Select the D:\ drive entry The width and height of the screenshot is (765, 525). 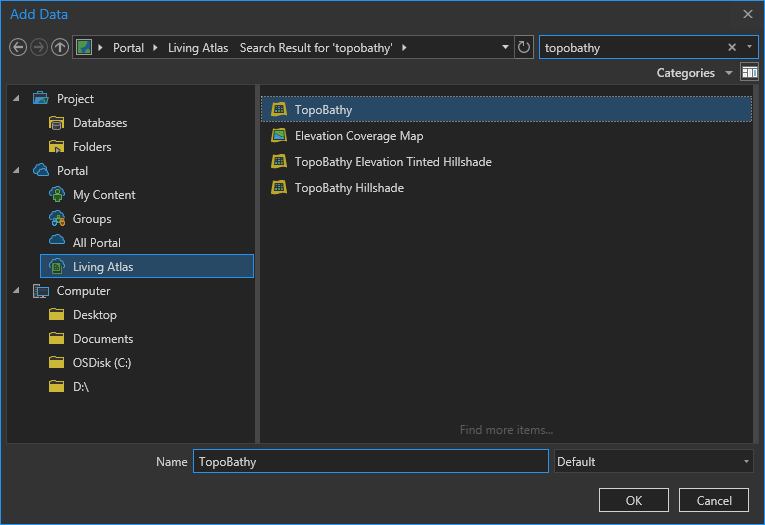point(81,386)
